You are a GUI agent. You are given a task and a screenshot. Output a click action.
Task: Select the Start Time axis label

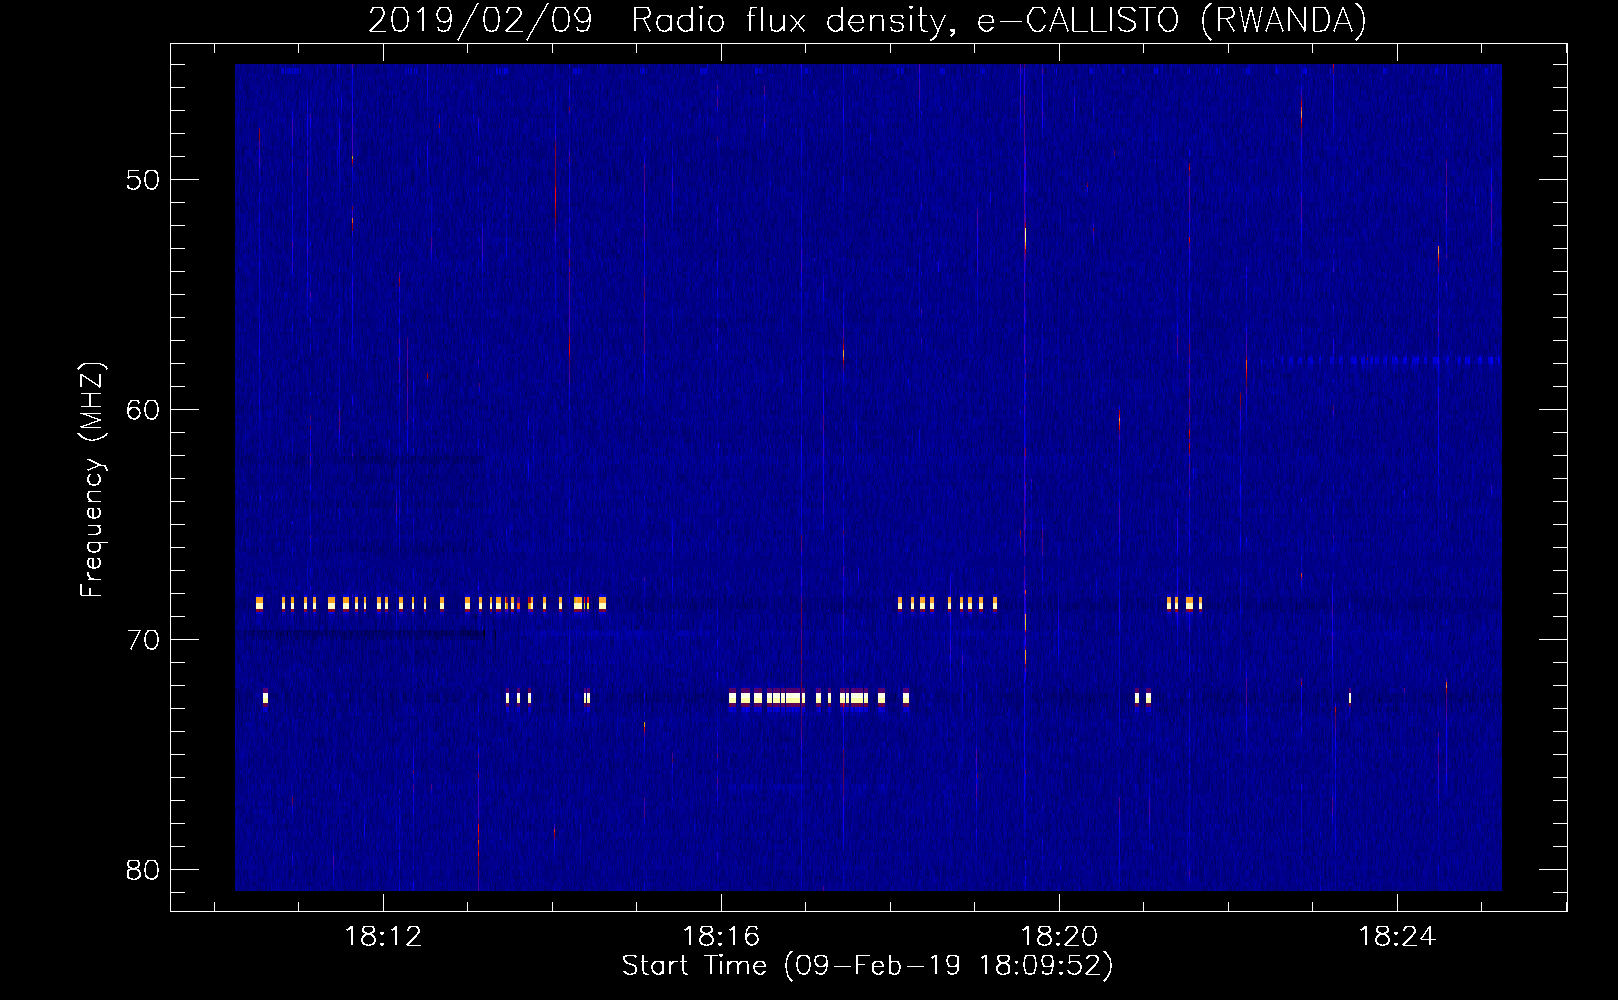tap(867, 966)
